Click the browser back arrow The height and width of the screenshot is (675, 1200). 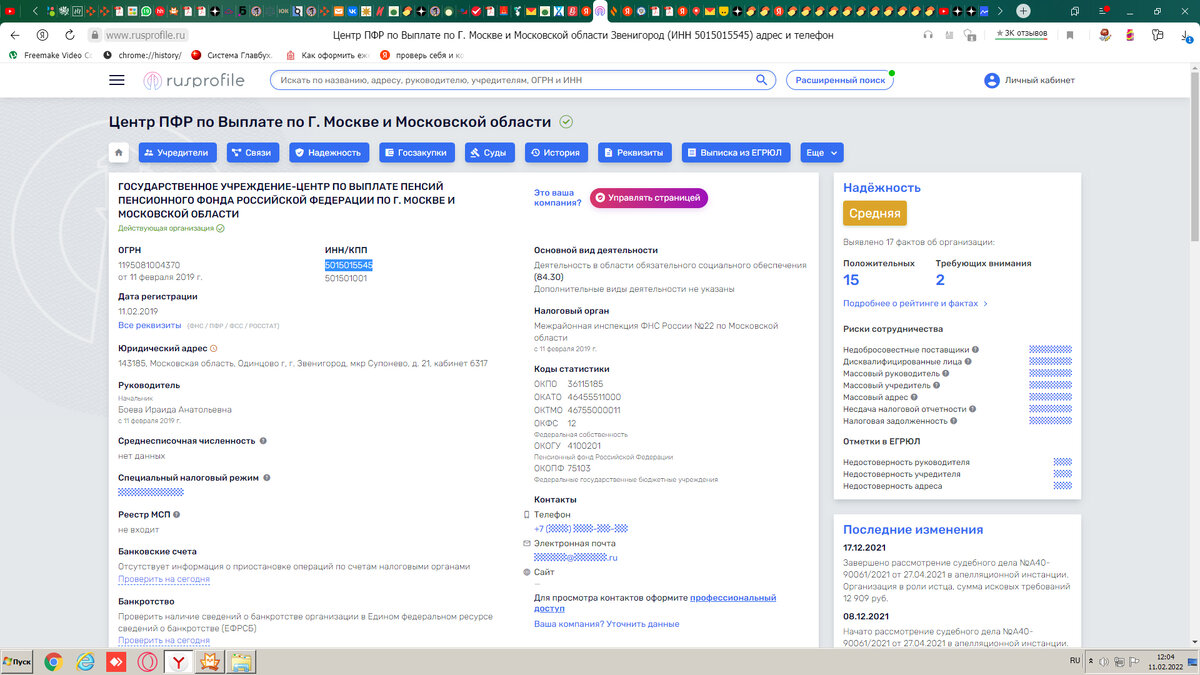coord(17,35)
